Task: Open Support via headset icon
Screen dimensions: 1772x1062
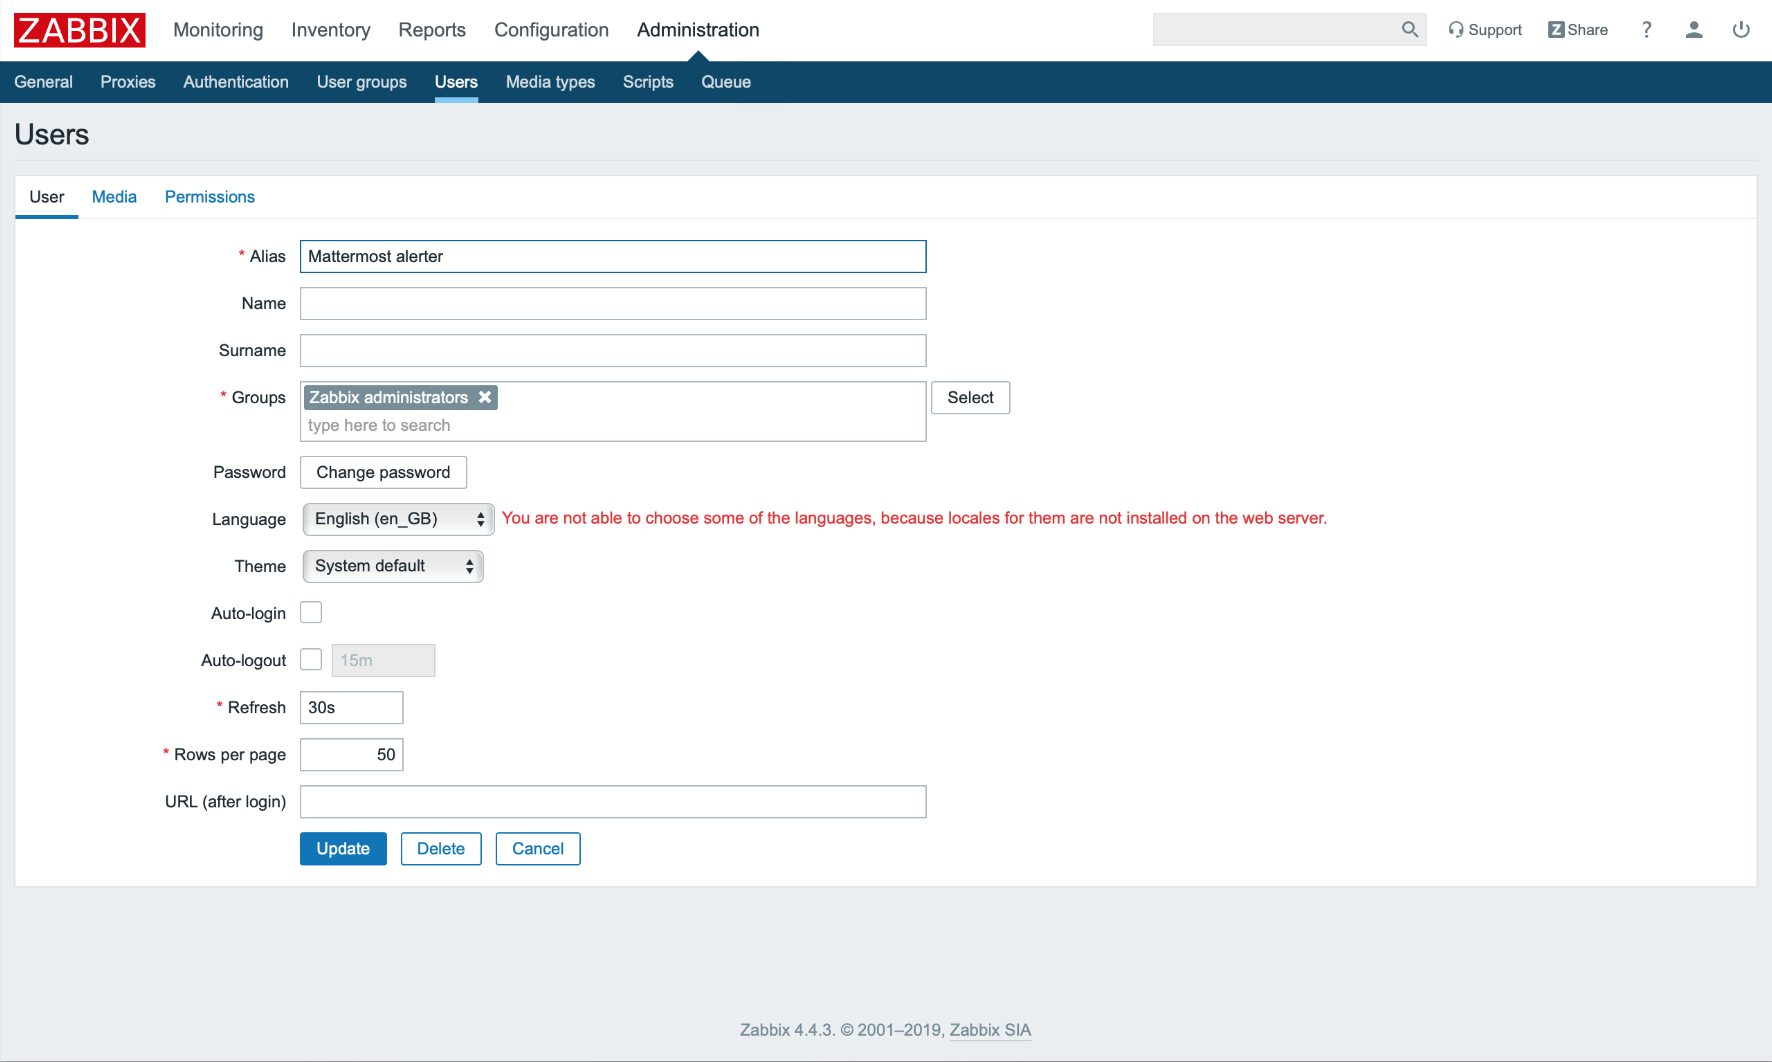Action: pos(1456,30)
